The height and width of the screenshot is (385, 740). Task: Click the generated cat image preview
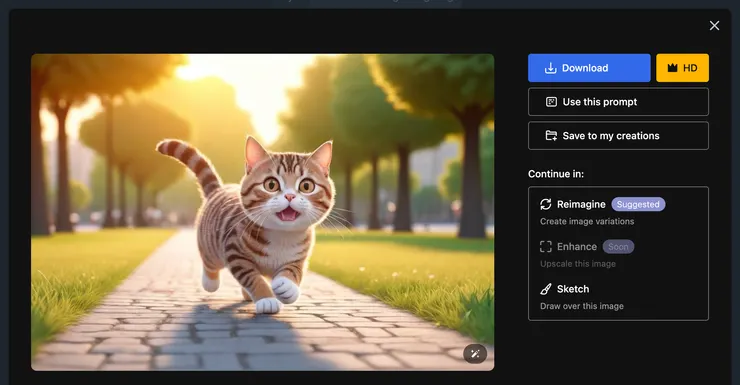click(262, 212)
